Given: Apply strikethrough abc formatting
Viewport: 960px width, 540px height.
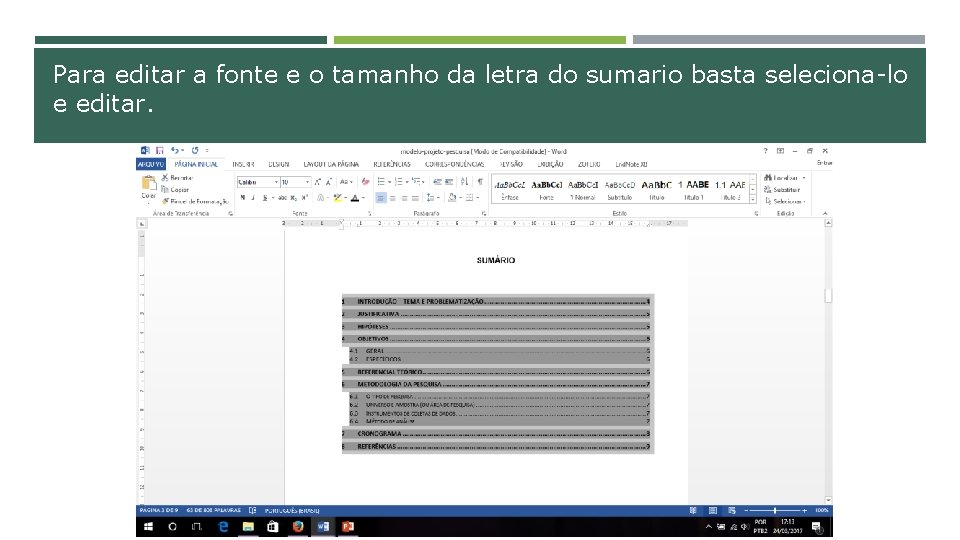Looking at the screenshot, I should tap(282, 198).
